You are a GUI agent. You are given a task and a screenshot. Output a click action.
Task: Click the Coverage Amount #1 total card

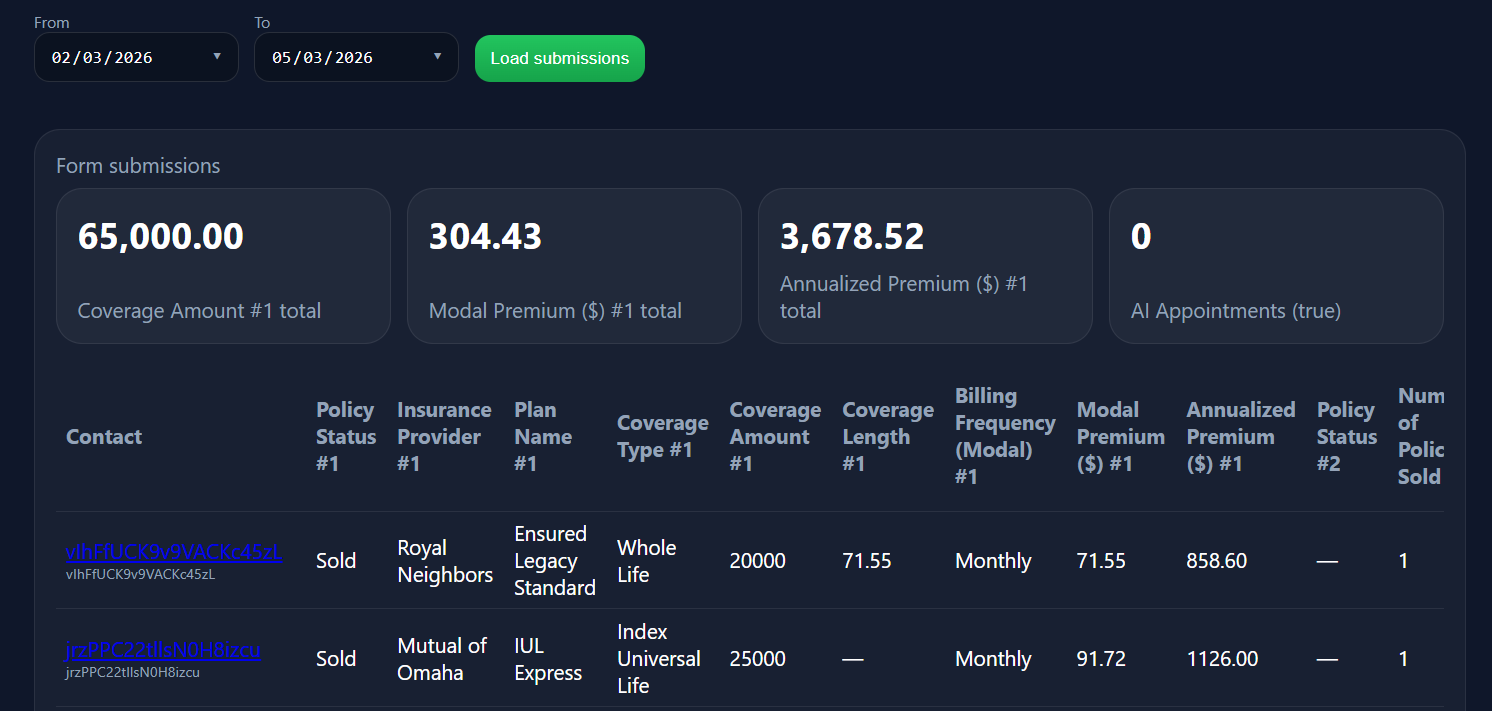click(223, 266)
